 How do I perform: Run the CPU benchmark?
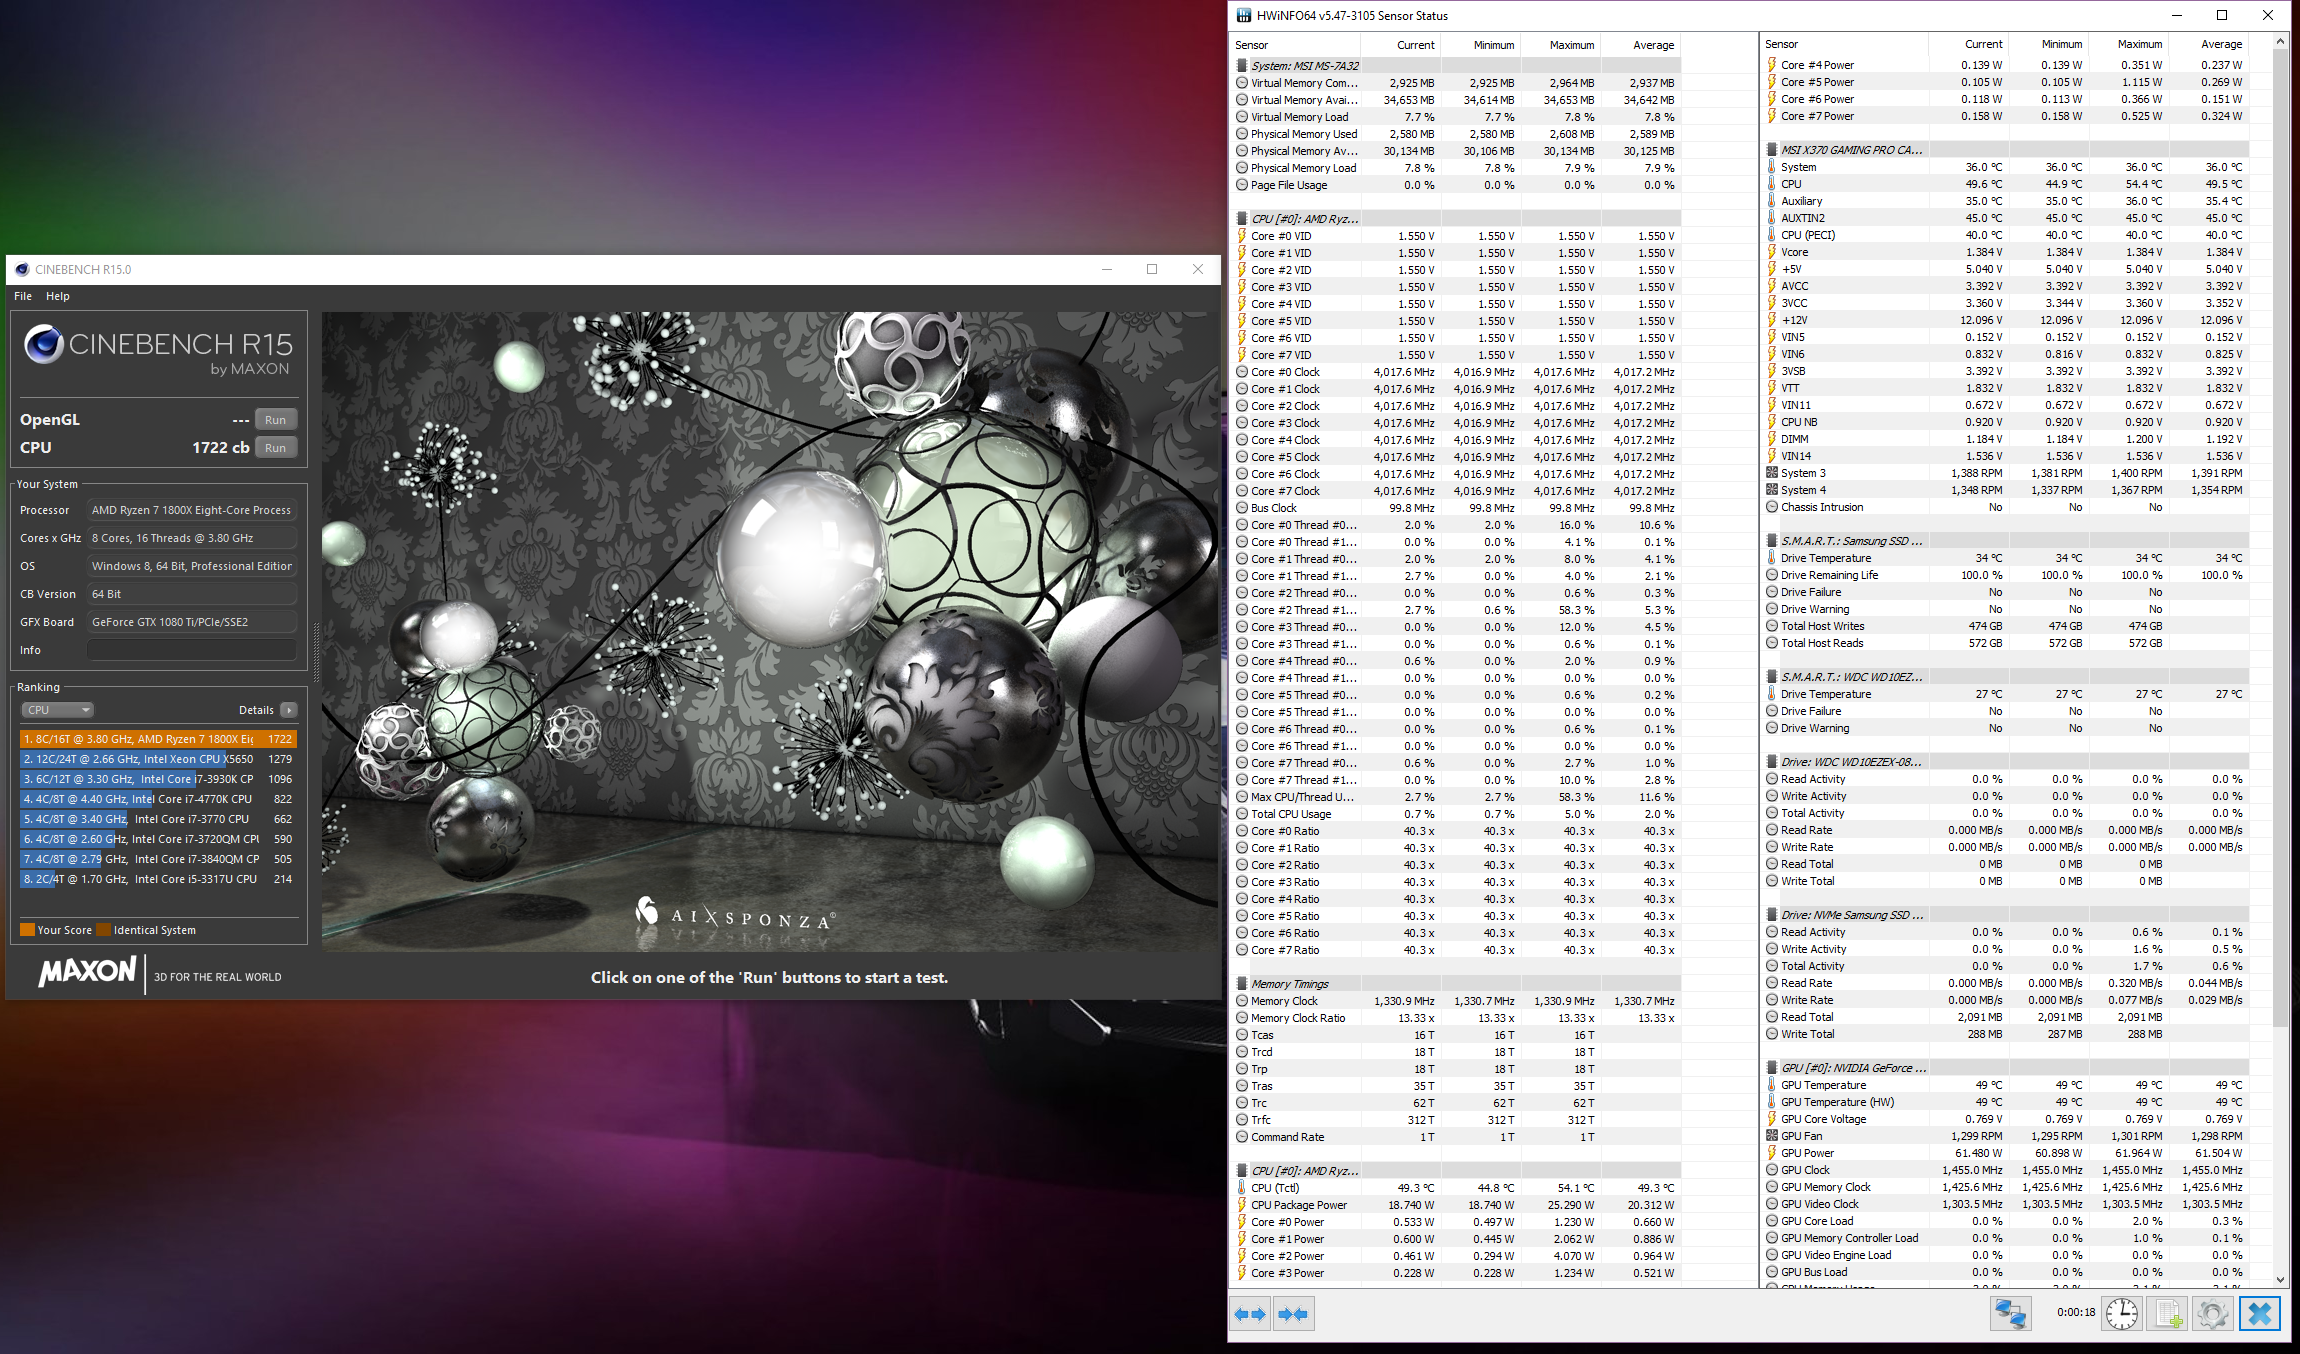point(276,448)
